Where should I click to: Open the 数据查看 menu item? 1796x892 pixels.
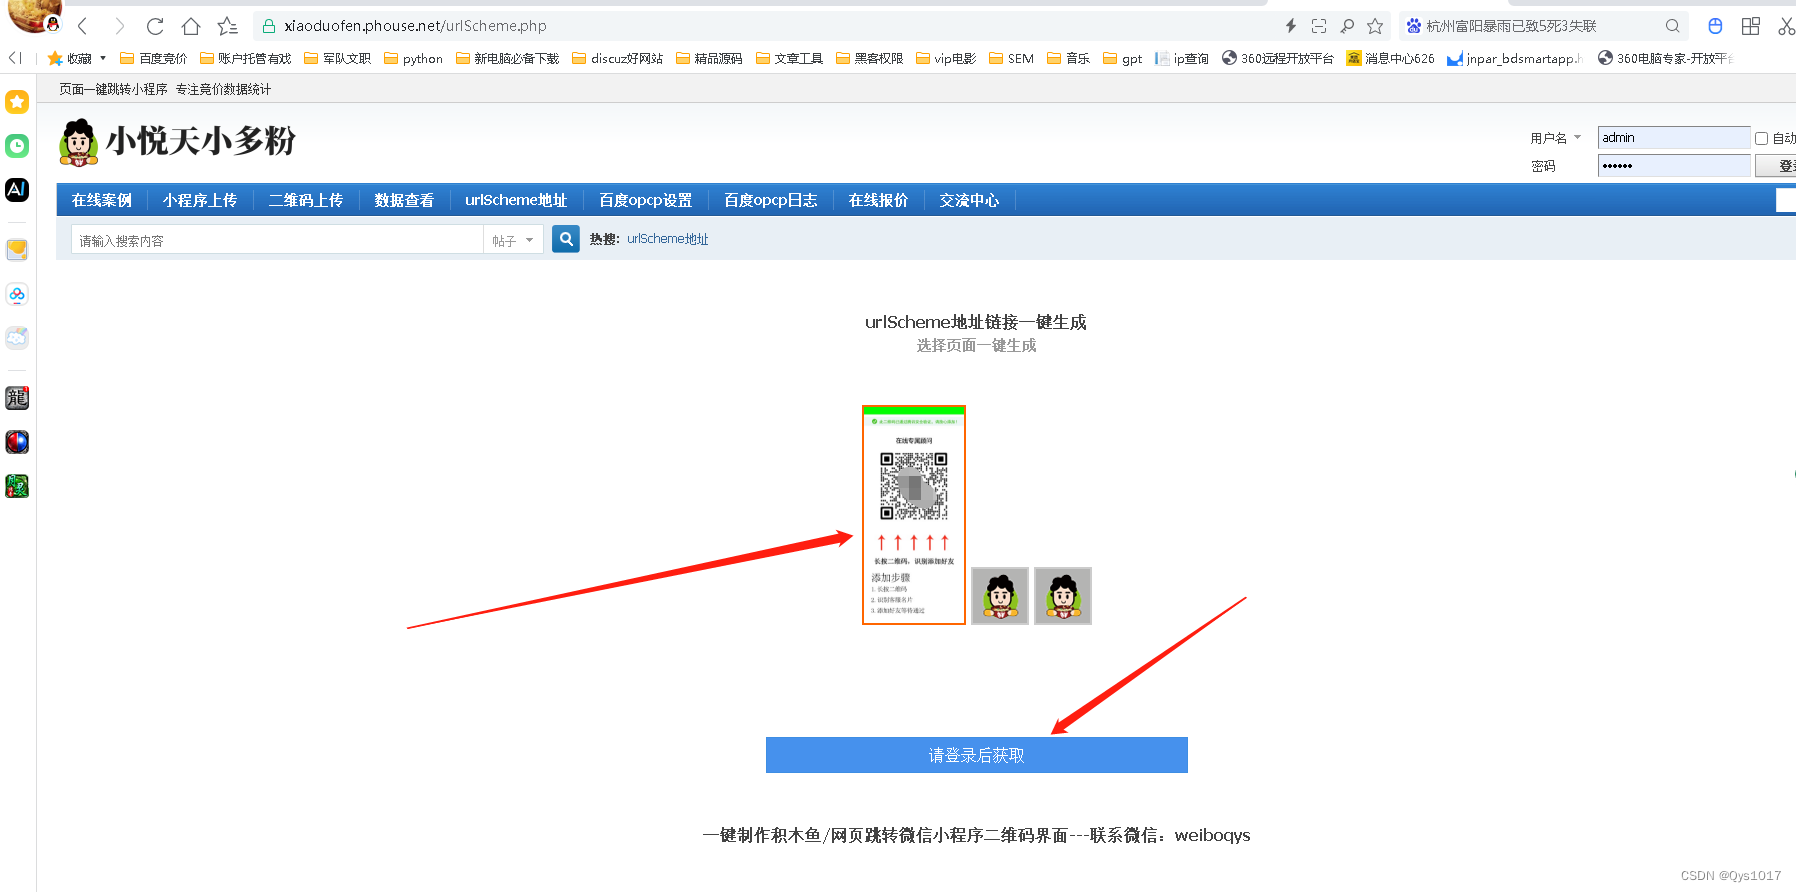point(404,200)
